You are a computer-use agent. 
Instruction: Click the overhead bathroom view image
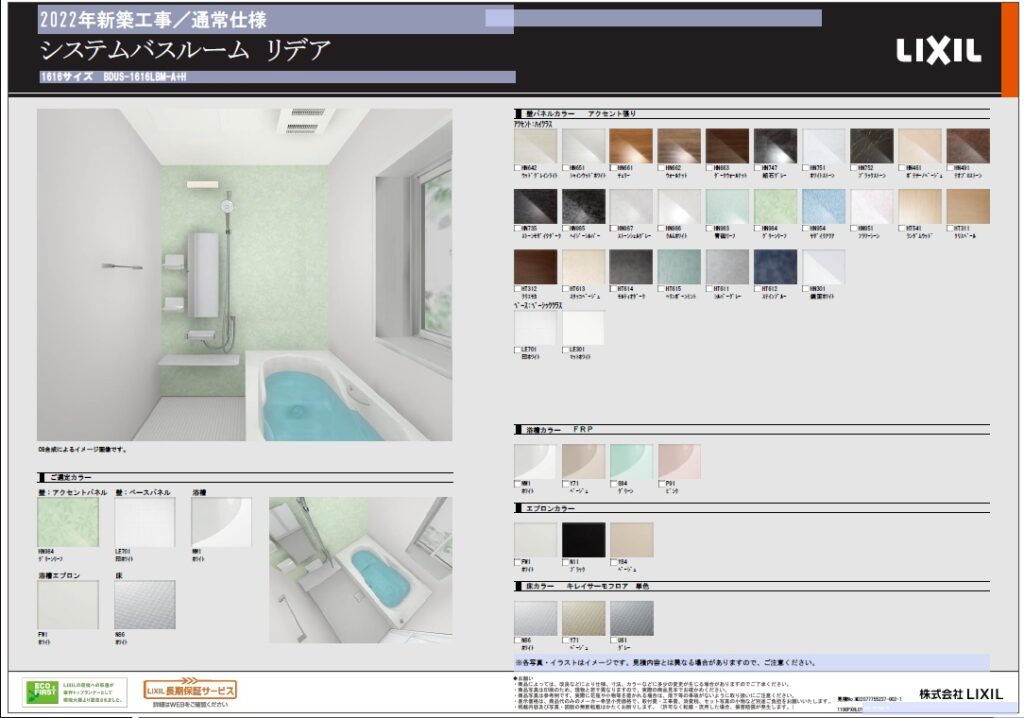pos(360,570)
